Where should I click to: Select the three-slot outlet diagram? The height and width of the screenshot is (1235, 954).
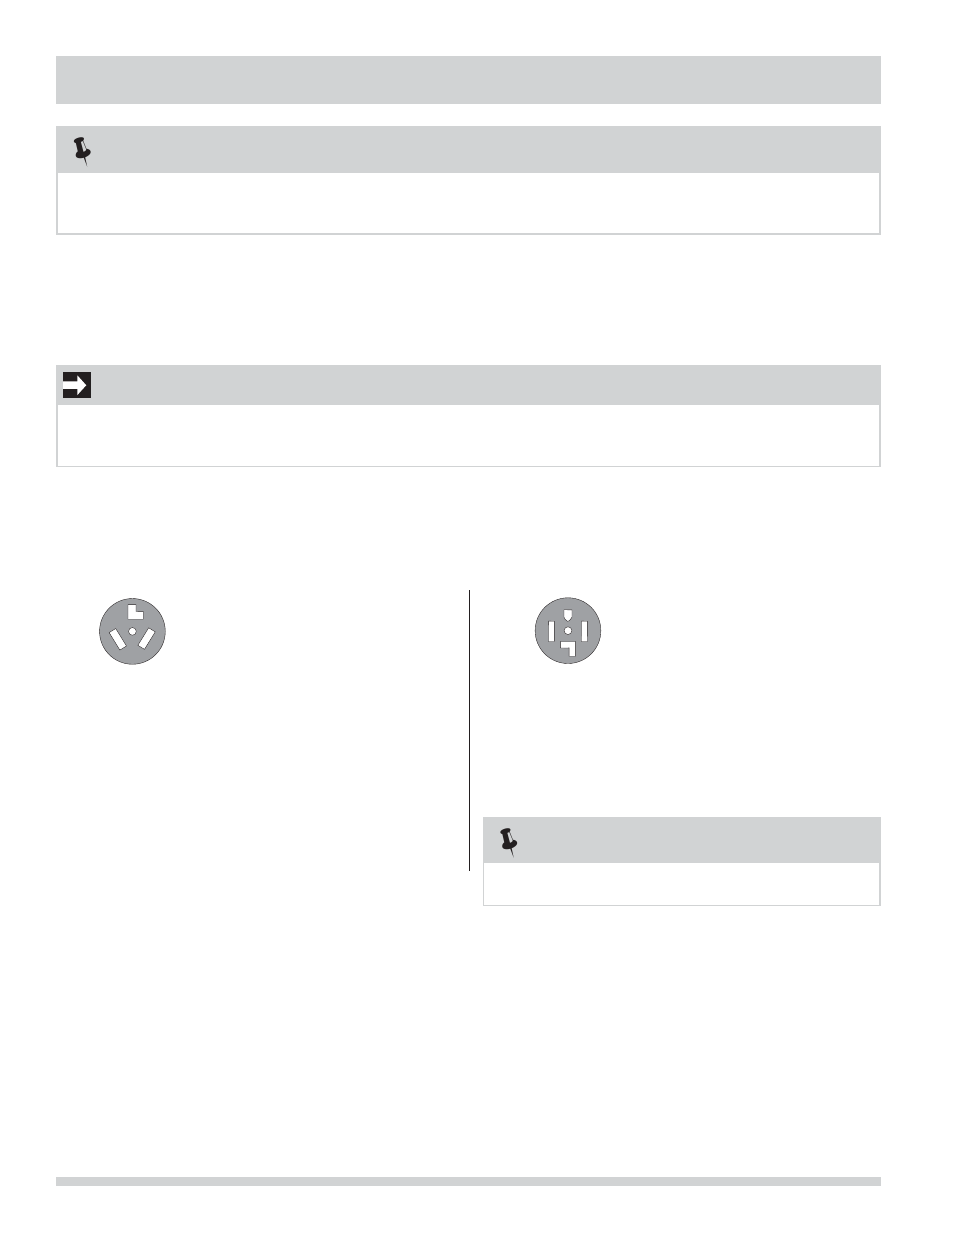132,632
